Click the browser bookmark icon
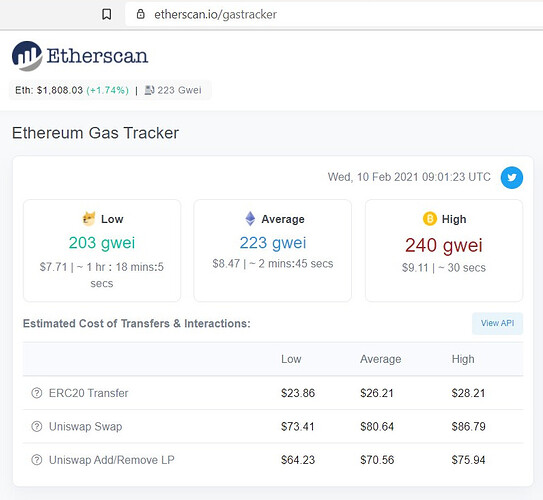The height and width of the screenshot is (500, 543). [x=107, y=14]
